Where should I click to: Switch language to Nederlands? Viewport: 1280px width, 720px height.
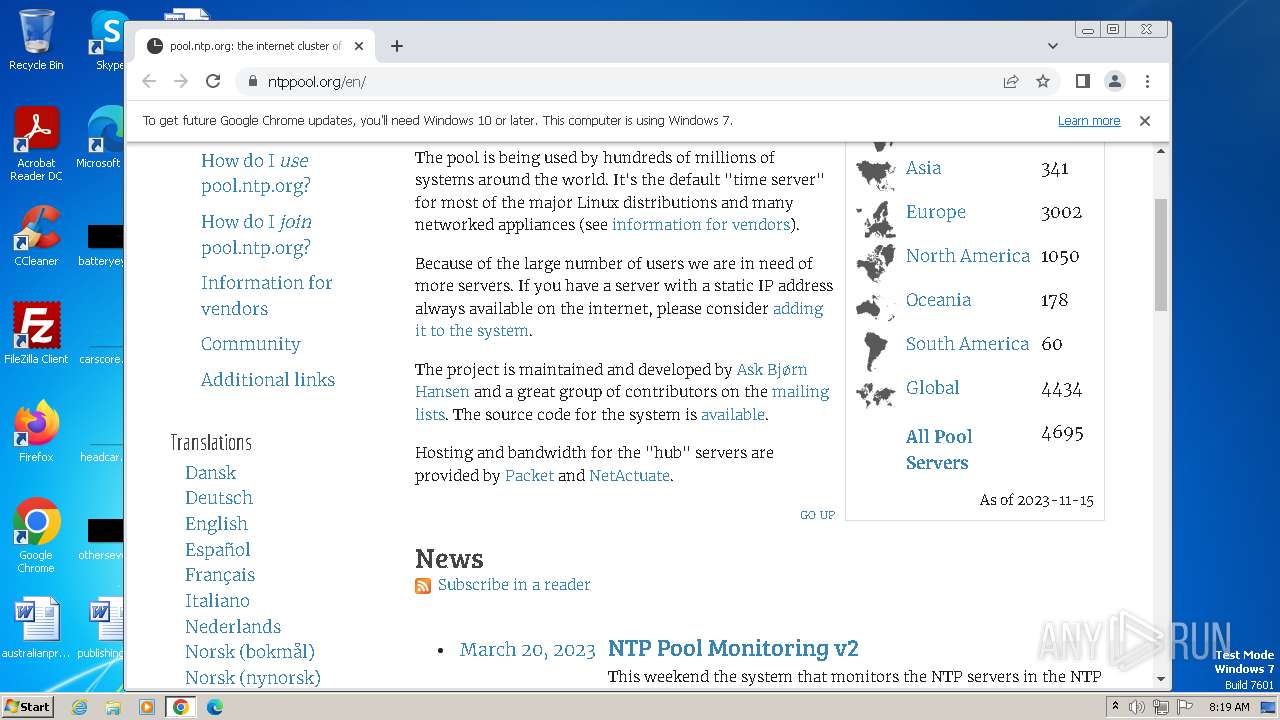tap(233, 627)
